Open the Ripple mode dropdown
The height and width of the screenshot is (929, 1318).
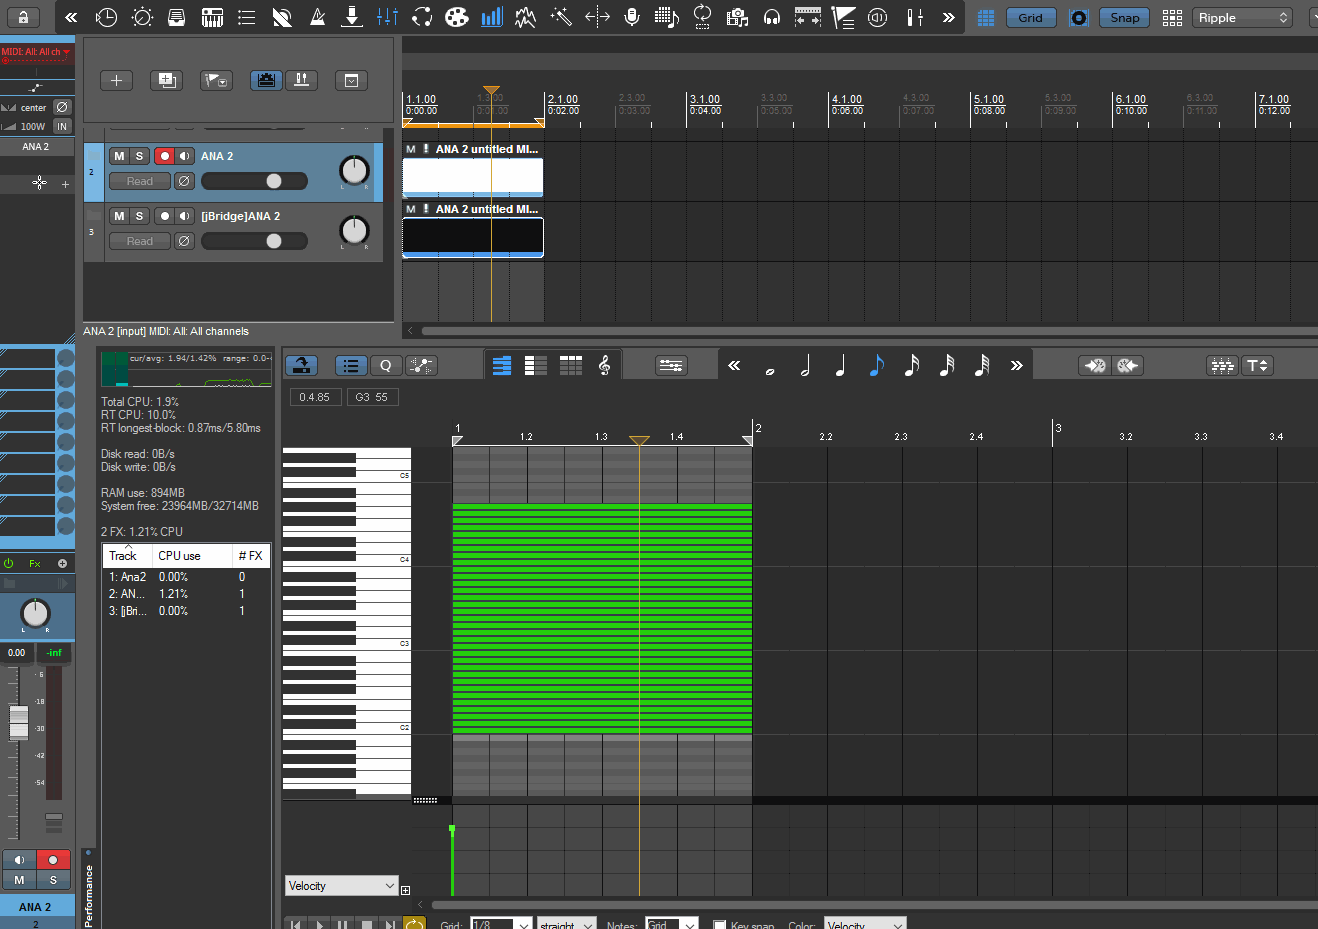click(1243, 17)
